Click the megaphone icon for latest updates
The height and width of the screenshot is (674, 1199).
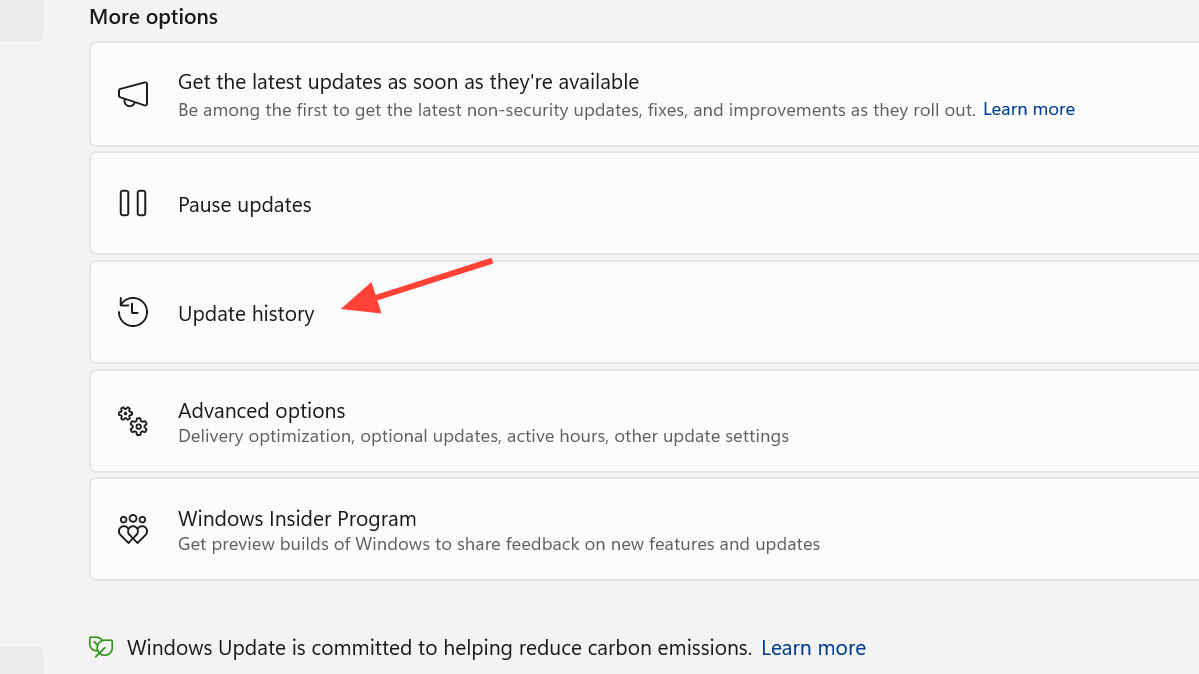[x=133, y=95]
